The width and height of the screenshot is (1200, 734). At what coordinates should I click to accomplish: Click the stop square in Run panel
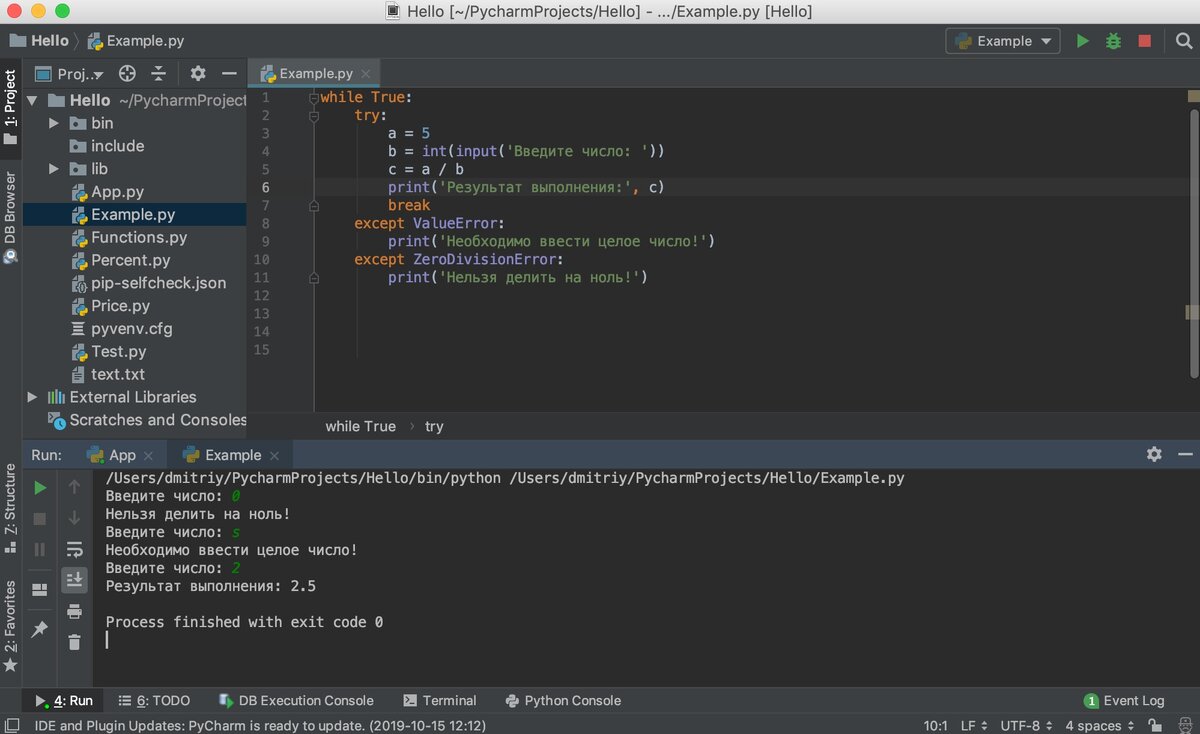40,519
